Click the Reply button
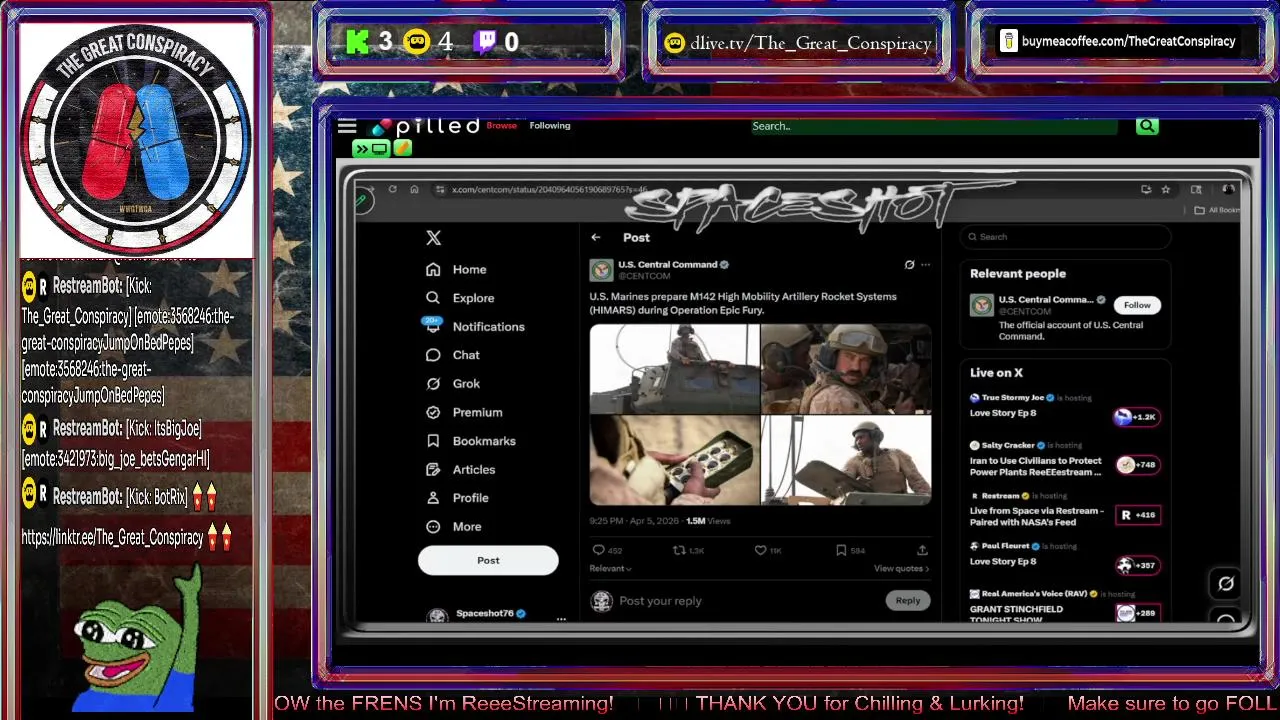This screenshot has width=1280, height=720. point(908,600)
